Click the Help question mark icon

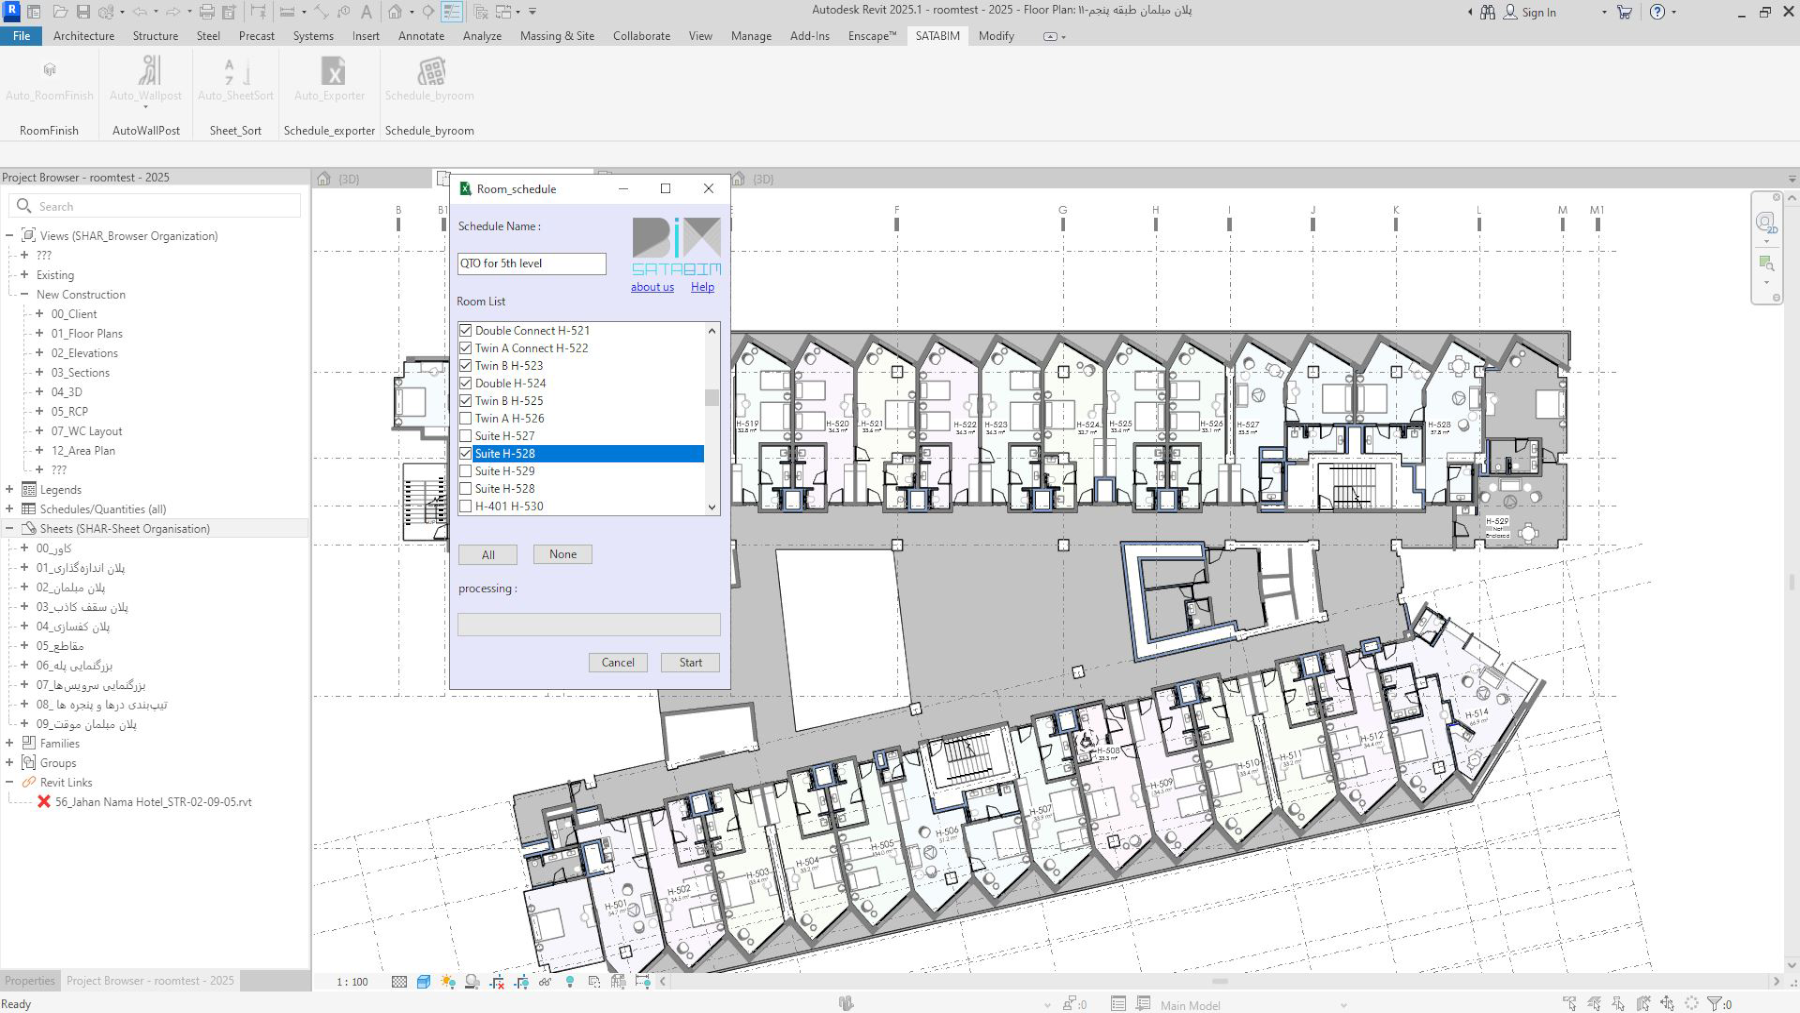(1658, 12)
